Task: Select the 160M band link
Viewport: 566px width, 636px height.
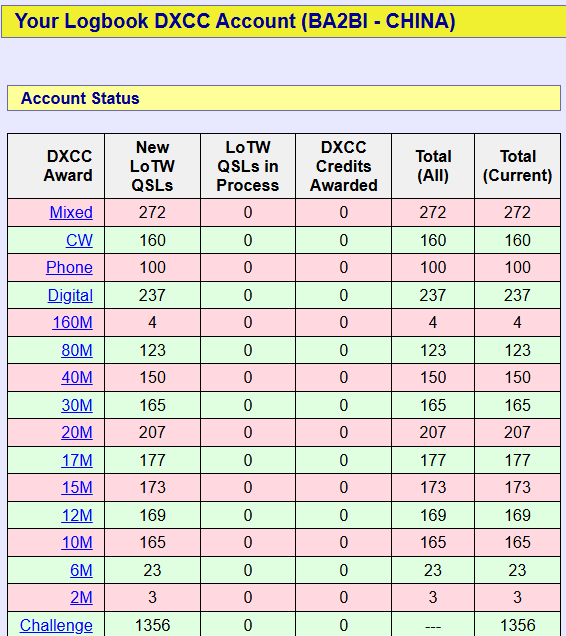Action: pyautogui.click(x=73, y=322)
